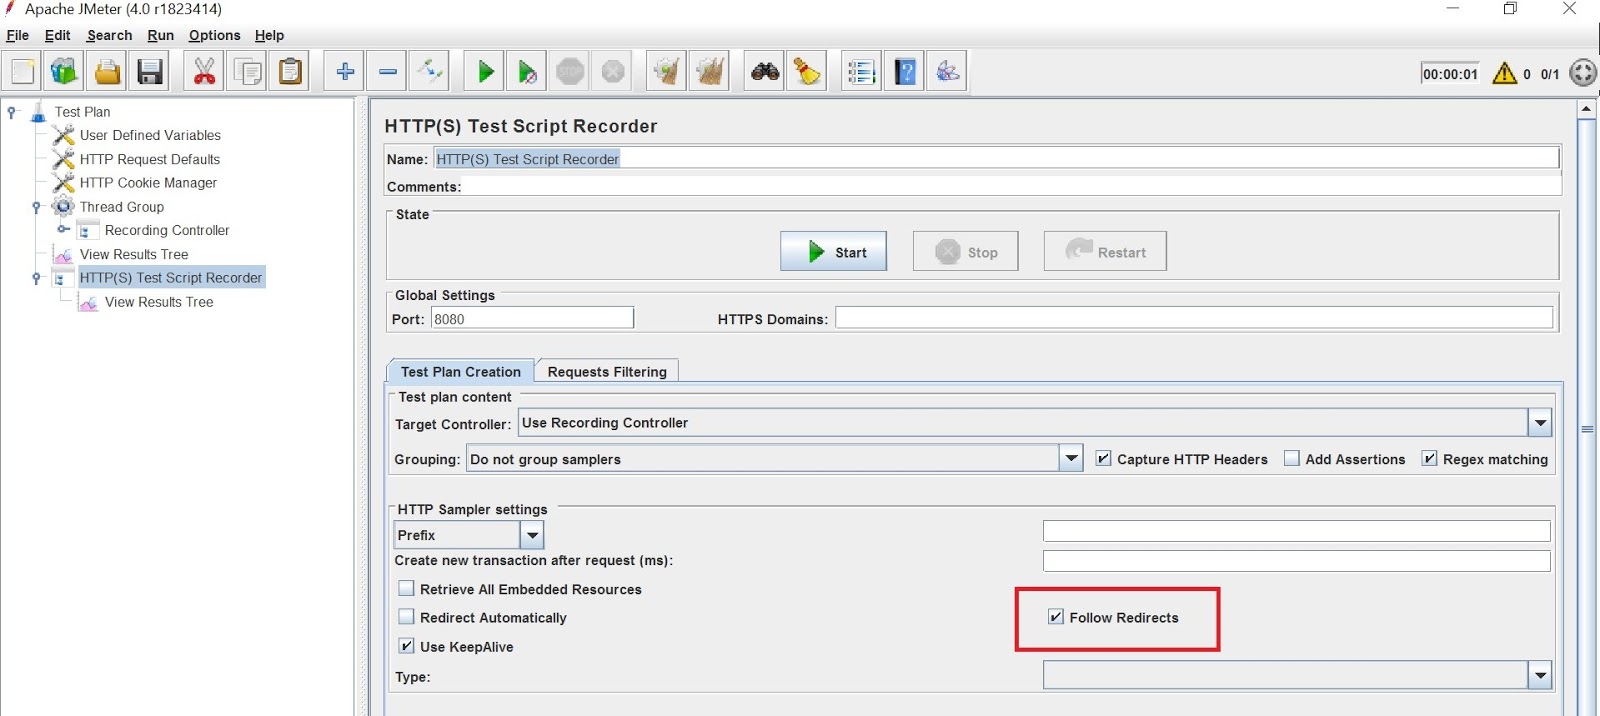Save the test plan with floppy icon
1600x716 pixels.
coord(150,72)
